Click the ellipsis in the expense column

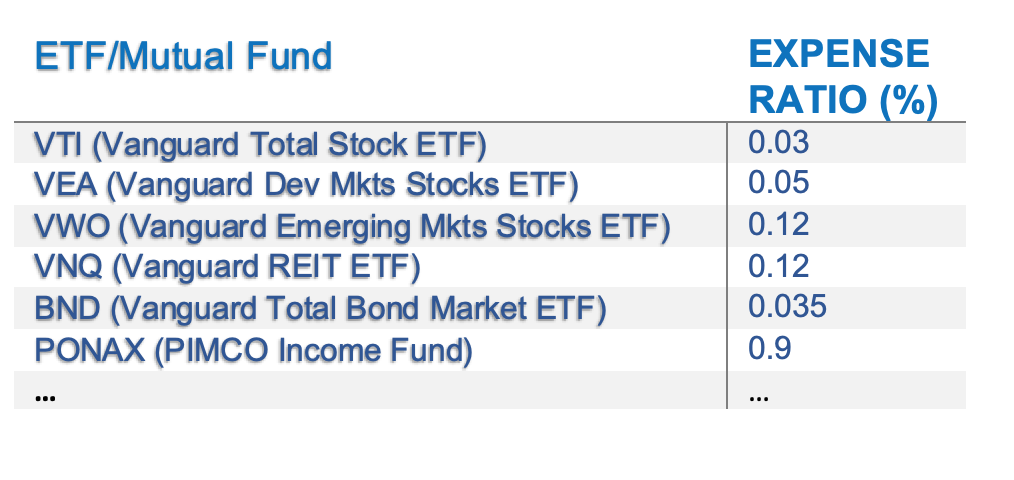coord(759,398)
